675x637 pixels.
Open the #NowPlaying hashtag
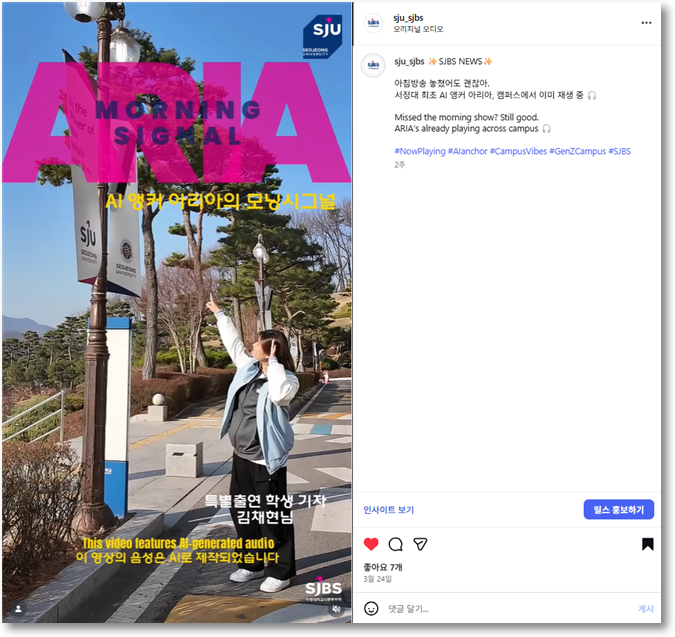tap(420, 151)
